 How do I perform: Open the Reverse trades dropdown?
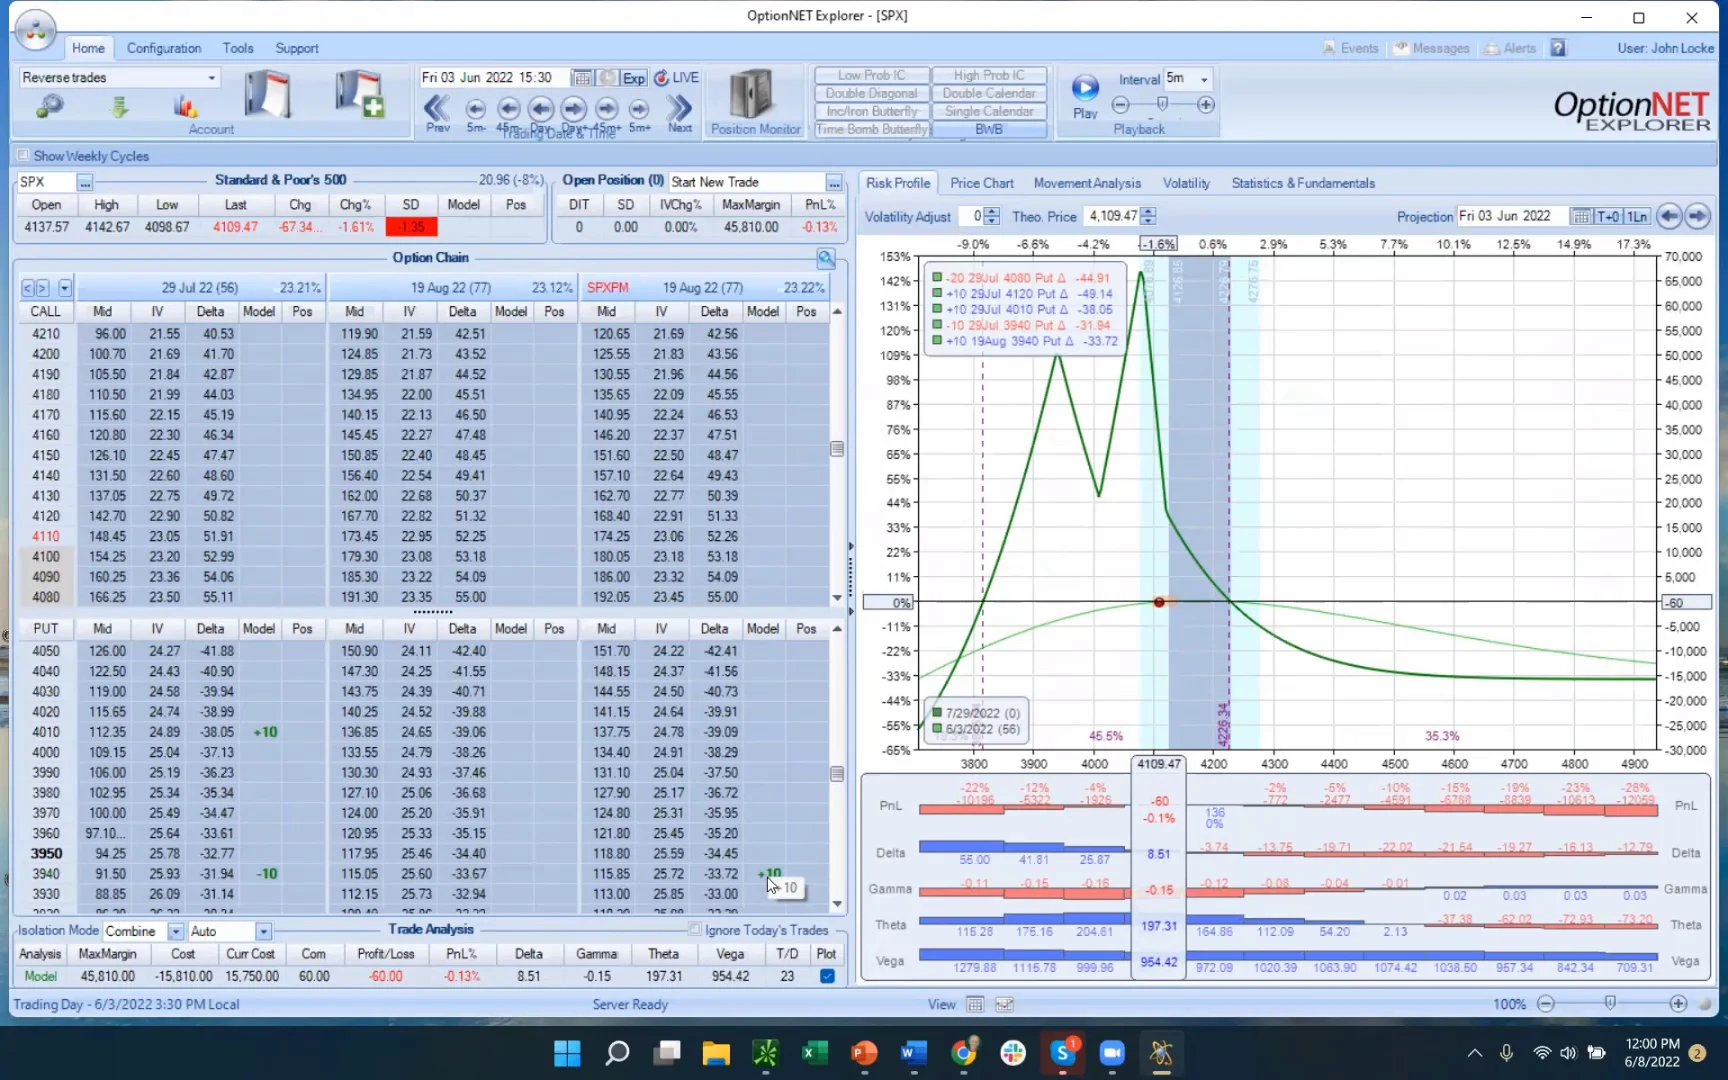pyautogui.click(x=212, y=78)
